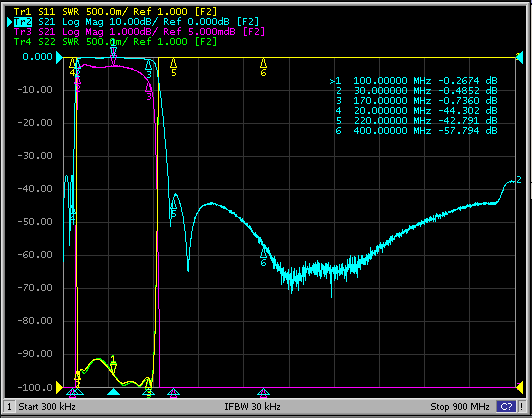Click cyan marker 5 near stopband peak
532x418 pixels.
173,208
